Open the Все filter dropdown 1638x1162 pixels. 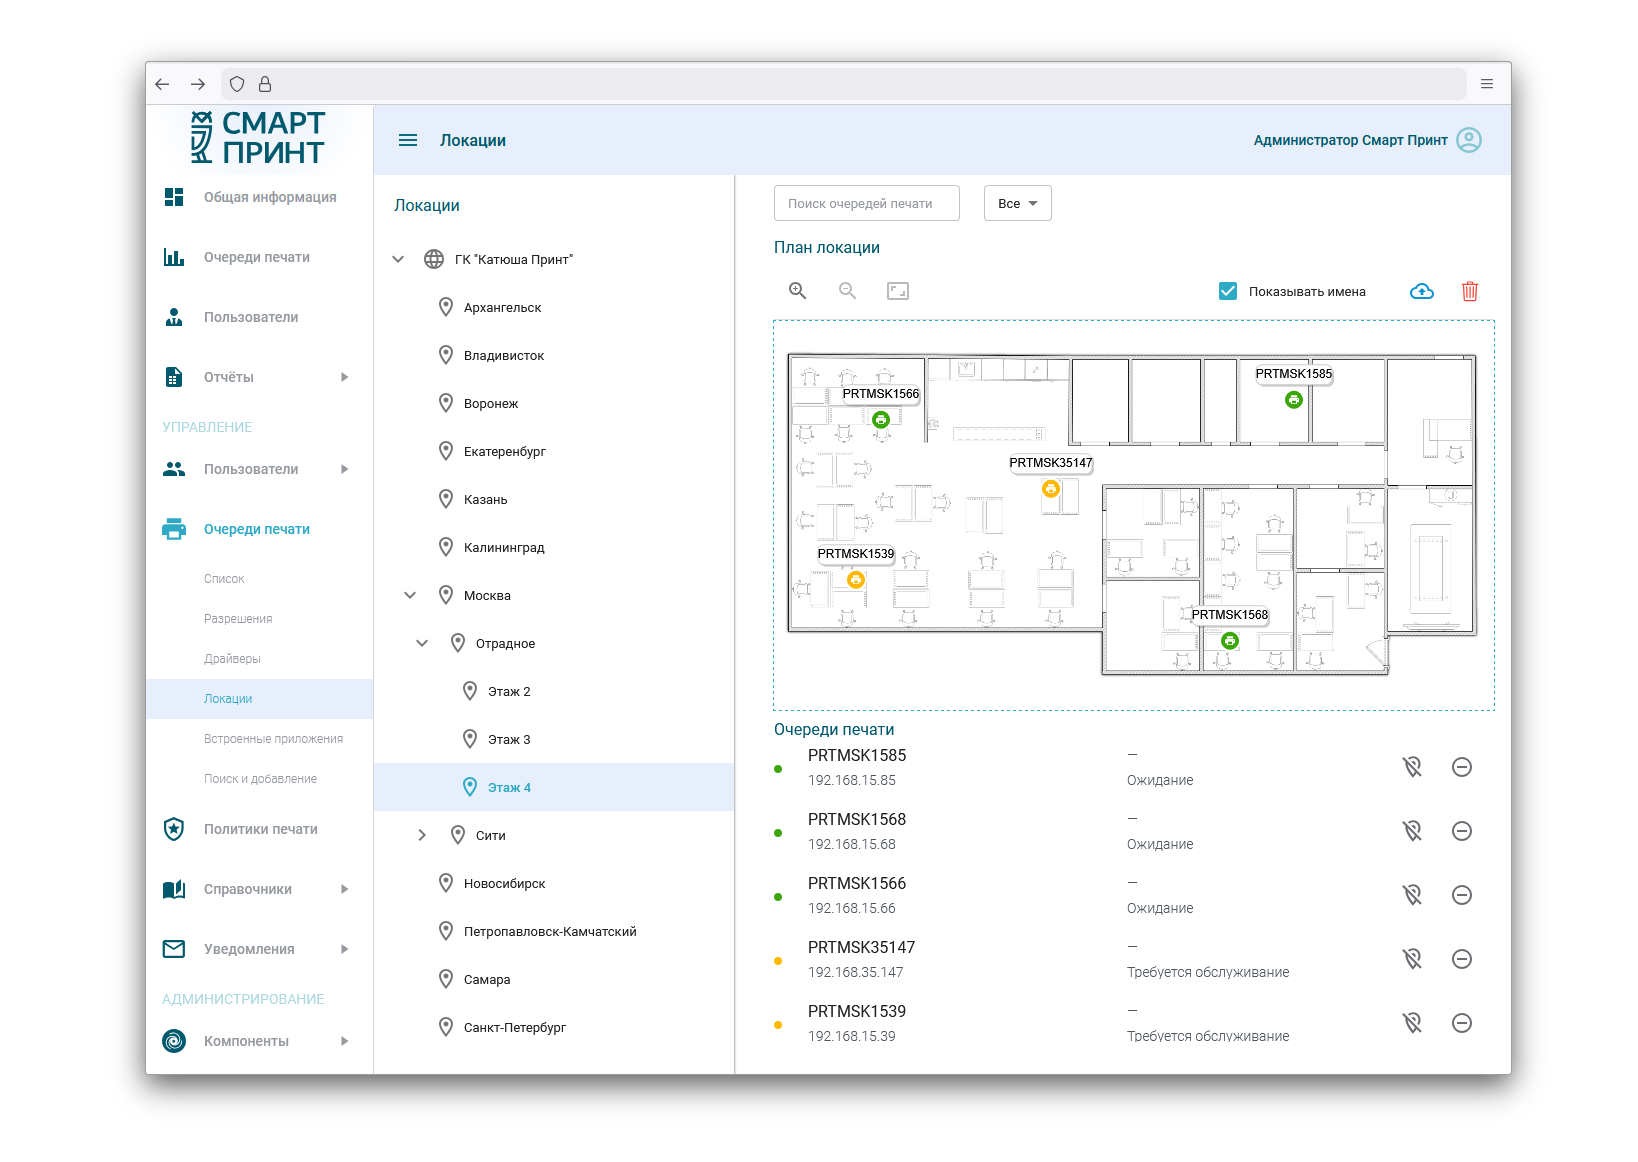(1017, 203)
